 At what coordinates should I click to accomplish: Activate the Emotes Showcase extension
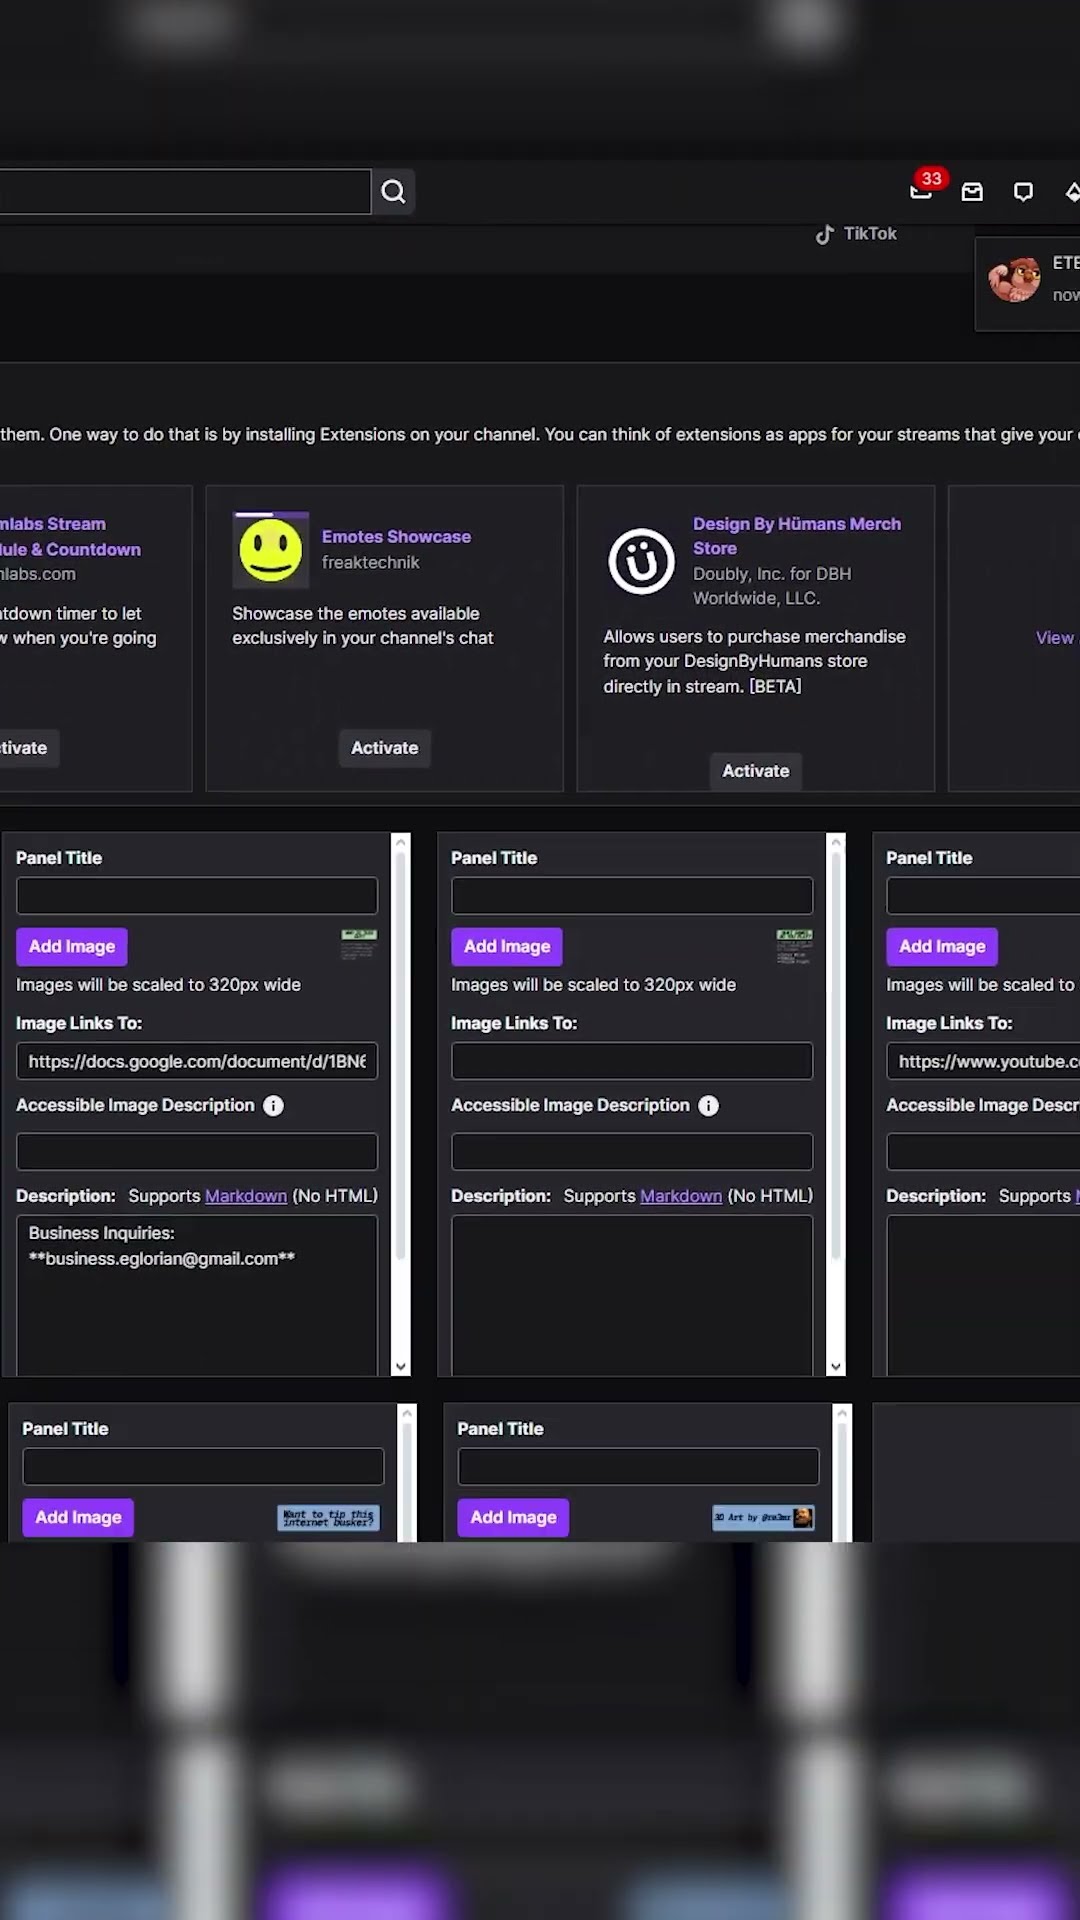tap(384, 748)
